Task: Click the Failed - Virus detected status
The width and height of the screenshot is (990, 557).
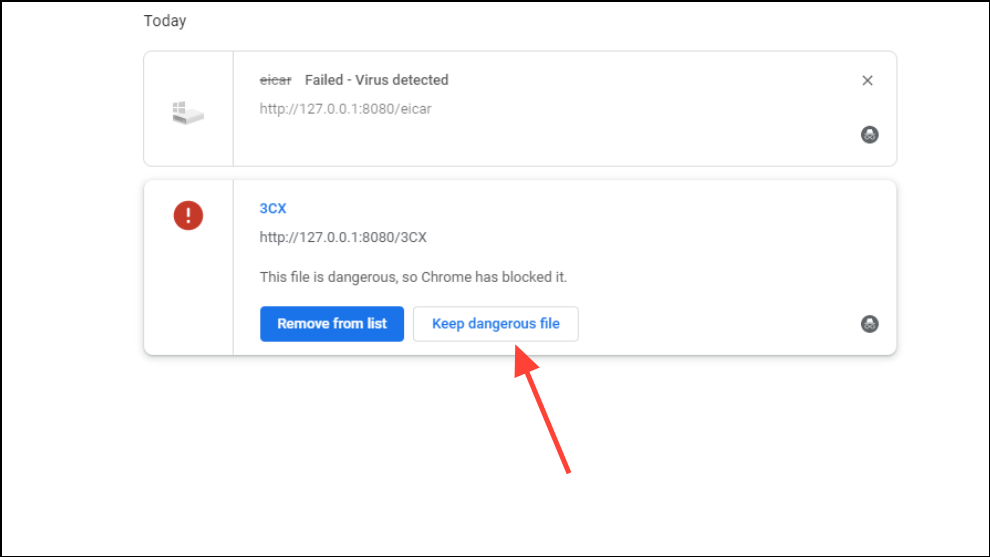Action: point(376,80)
